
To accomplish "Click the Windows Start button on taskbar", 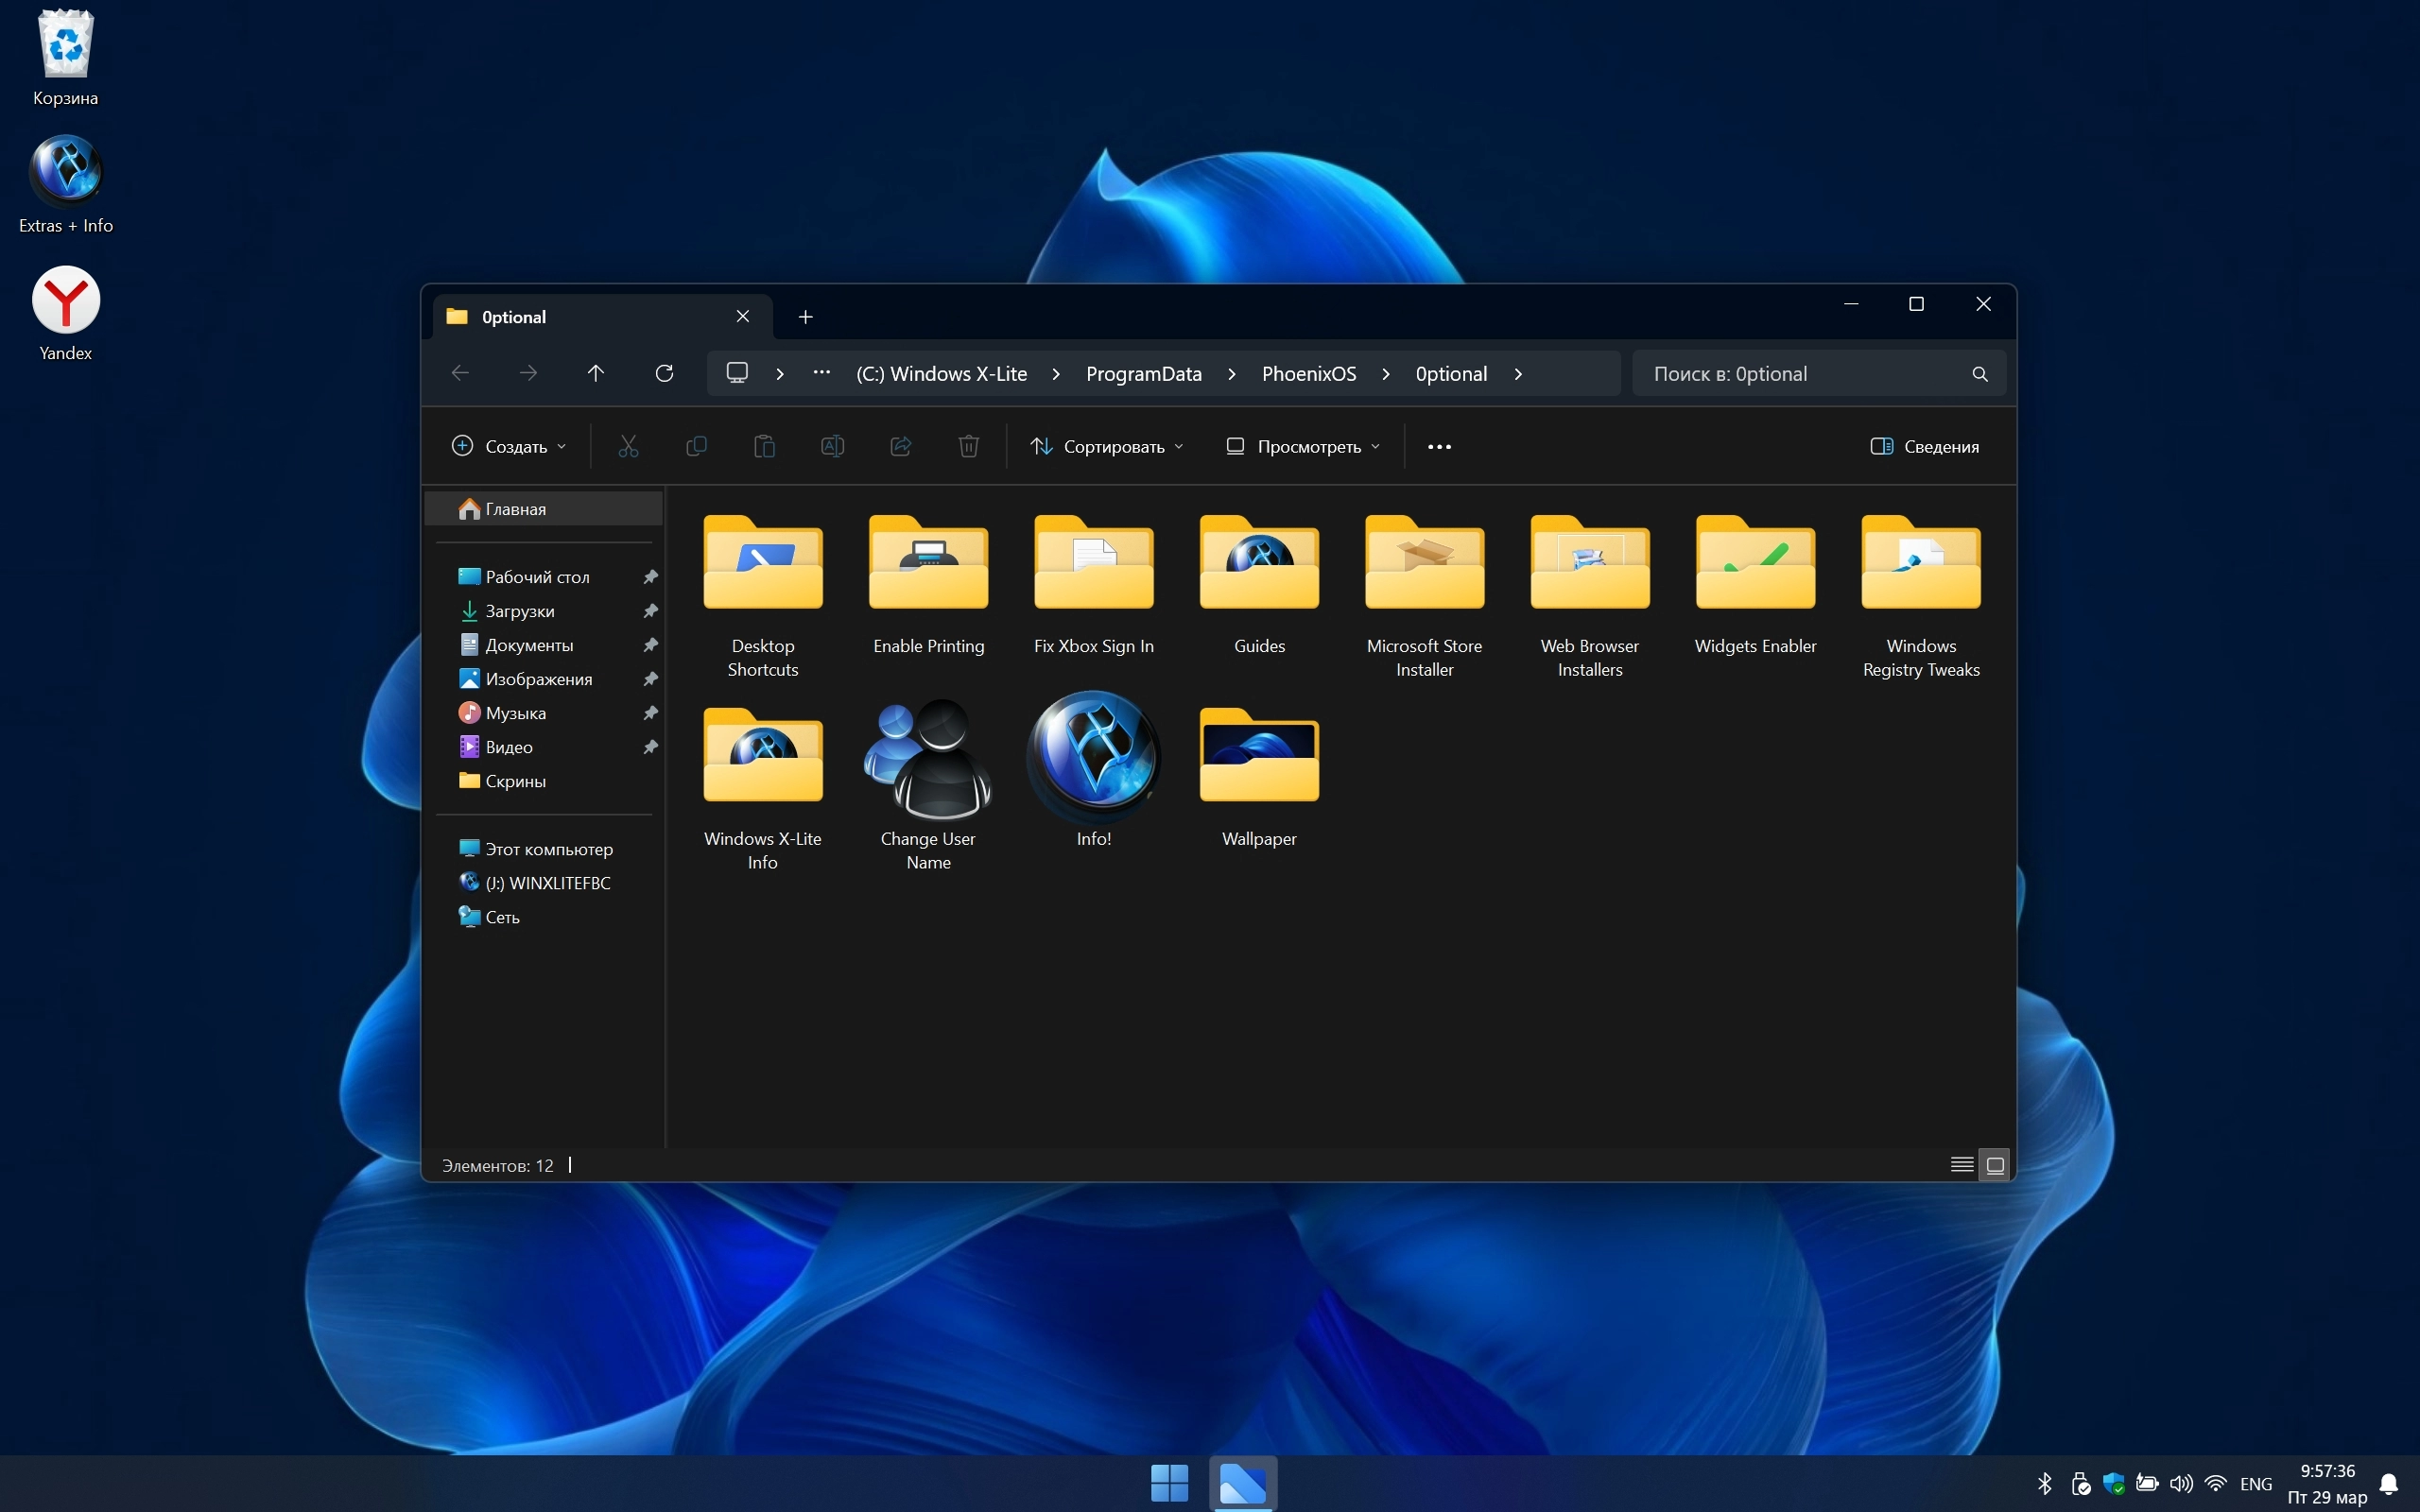I will pos(1169,1482).
